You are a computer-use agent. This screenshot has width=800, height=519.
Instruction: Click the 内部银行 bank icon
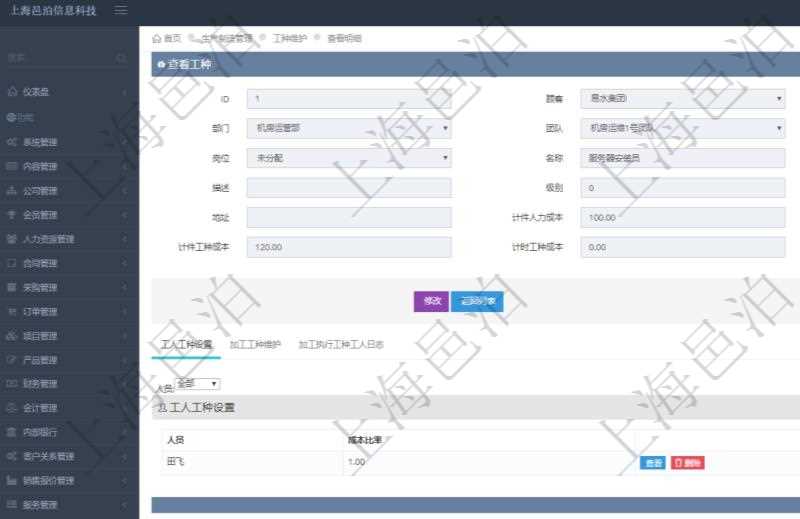coord(12,432)
